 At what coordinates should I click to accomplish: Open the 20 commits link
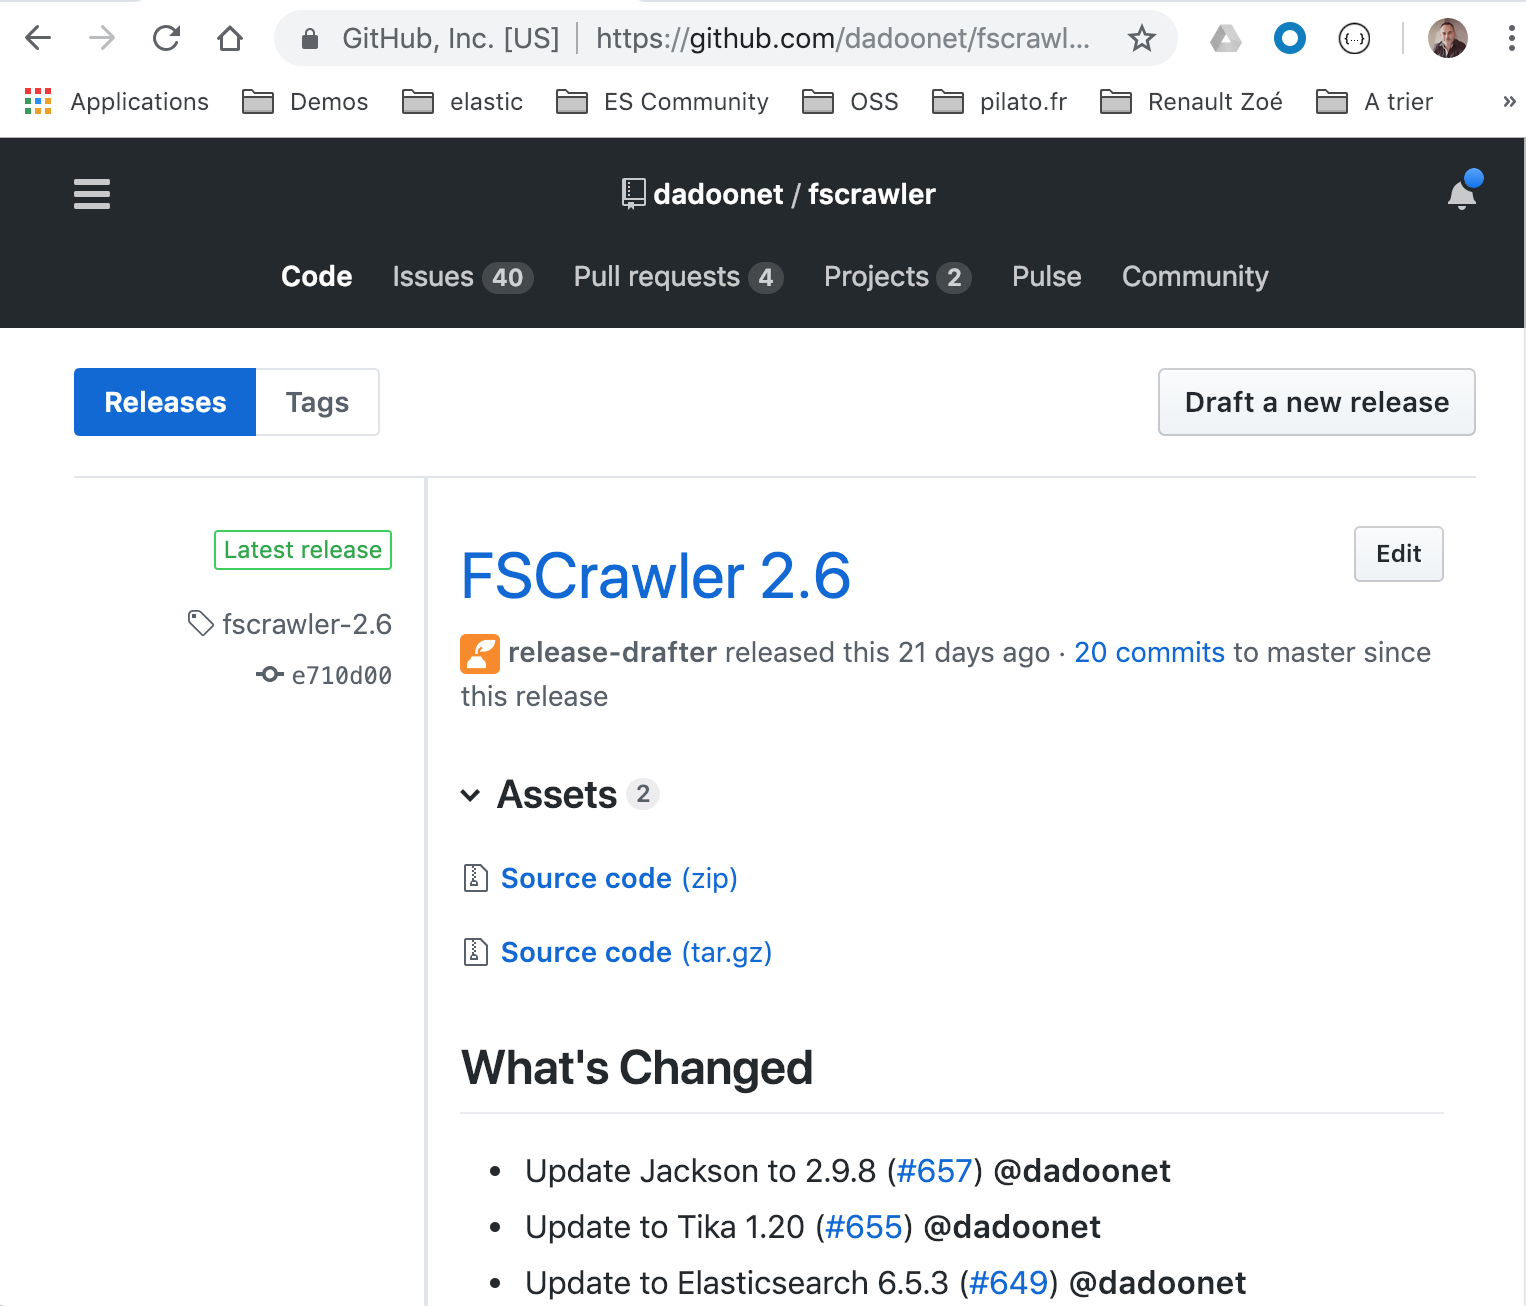[x=1148, y=652]
